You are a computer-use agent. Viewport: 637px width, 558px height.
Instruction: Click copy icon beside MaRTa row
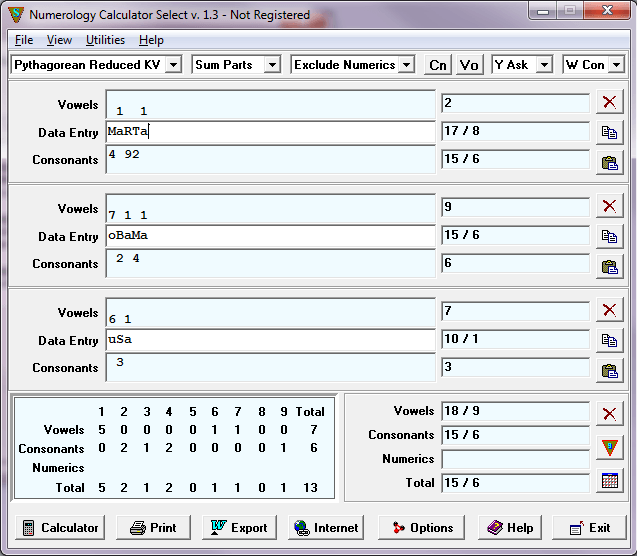click(609, 132)
